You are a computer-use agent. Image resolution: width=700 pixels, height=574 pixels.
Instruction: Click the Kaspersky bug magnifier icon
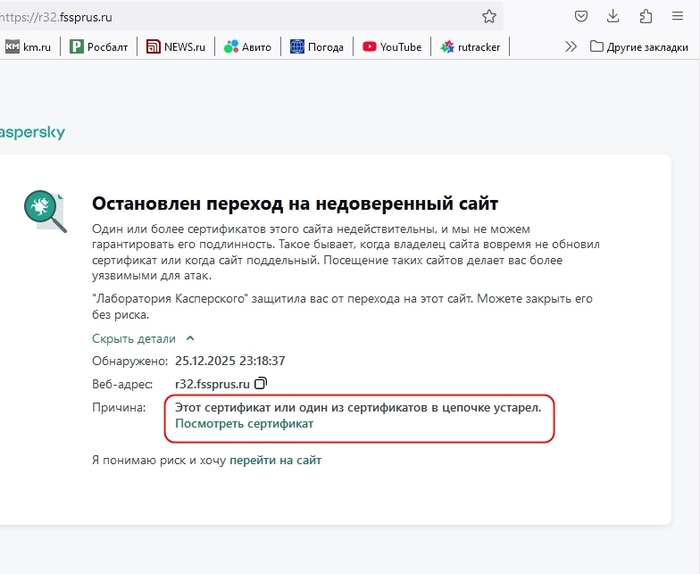(45, 211)
